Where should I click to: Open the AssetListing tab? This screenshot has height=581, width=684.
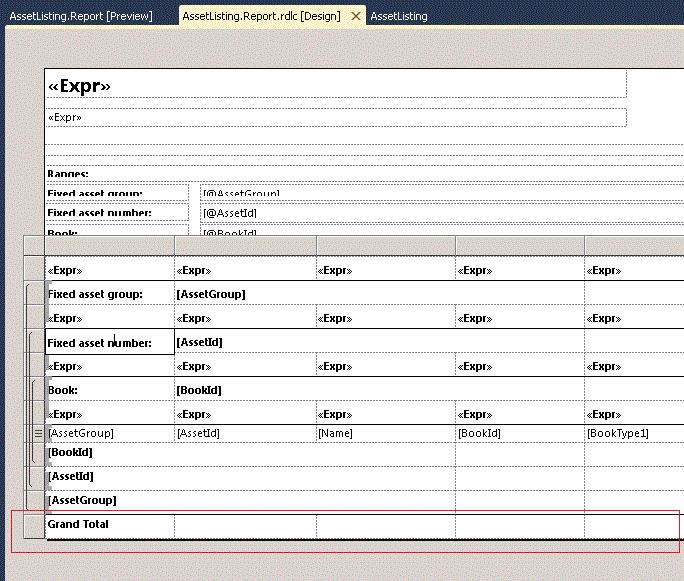(399, 16)
